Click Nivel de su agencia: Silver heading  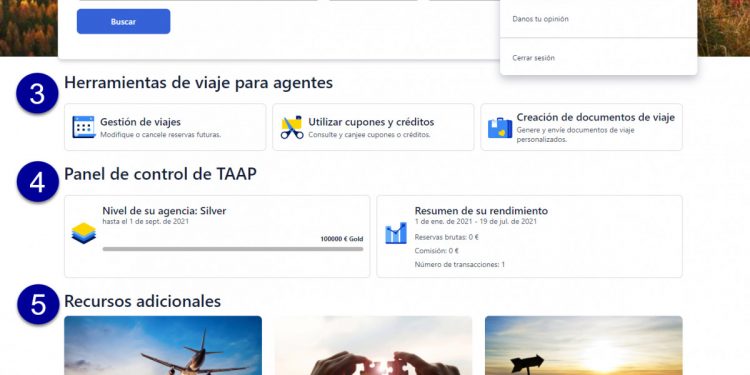click(164, 210)
